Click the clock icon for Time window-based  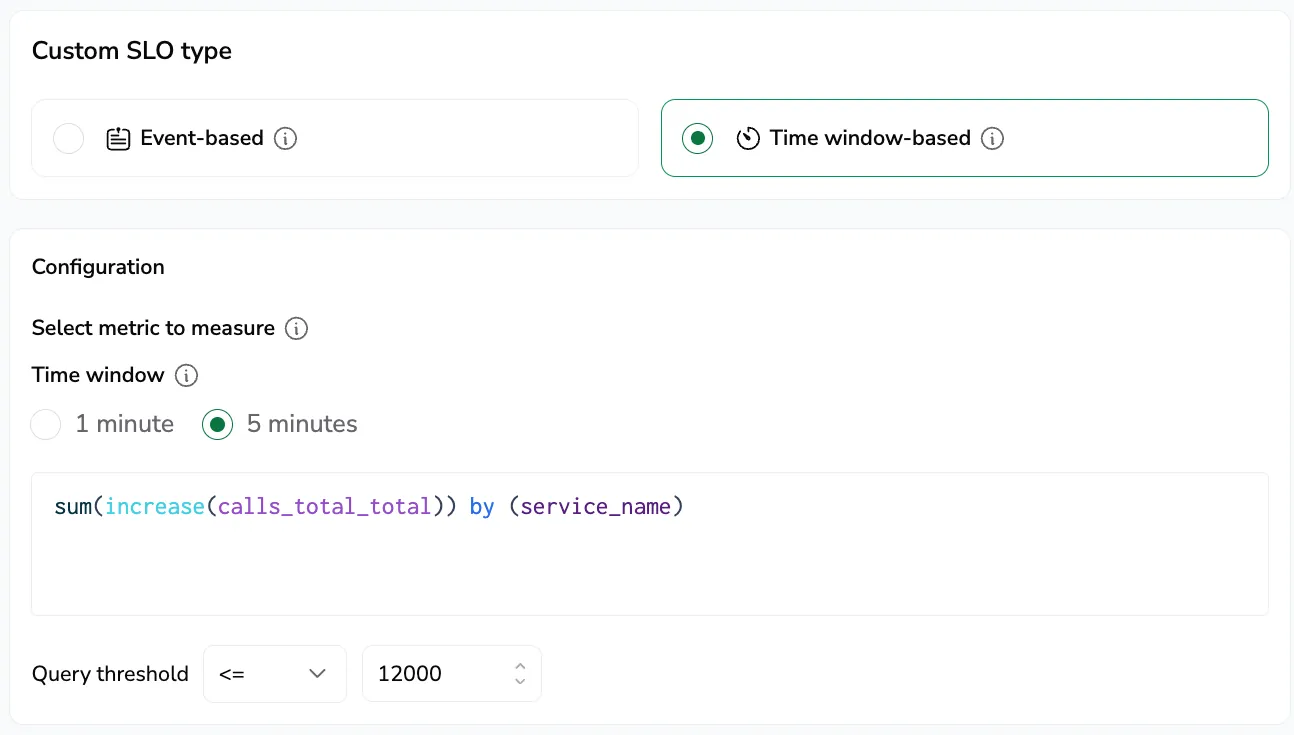pos(748,138)
